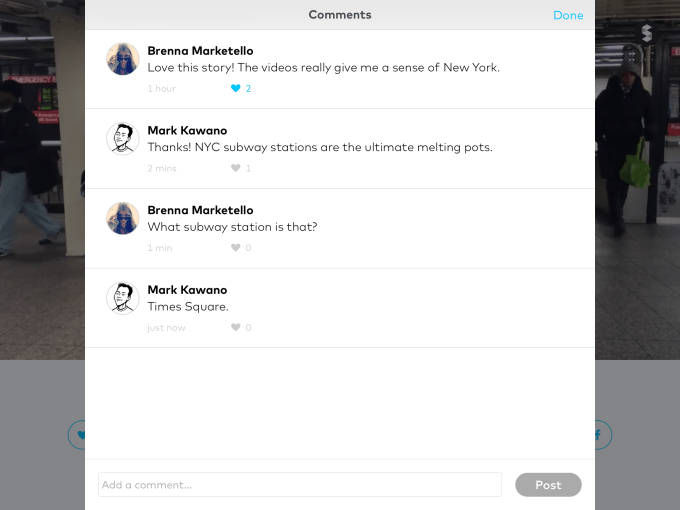Like Brenna's comment about New York videos

236,88
